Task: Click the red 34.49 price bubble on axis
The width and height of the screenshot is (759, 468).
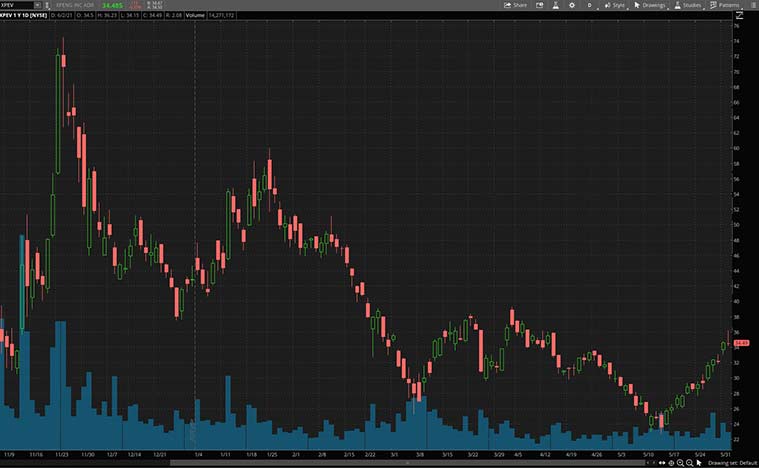Action: (x=742, y=343)
